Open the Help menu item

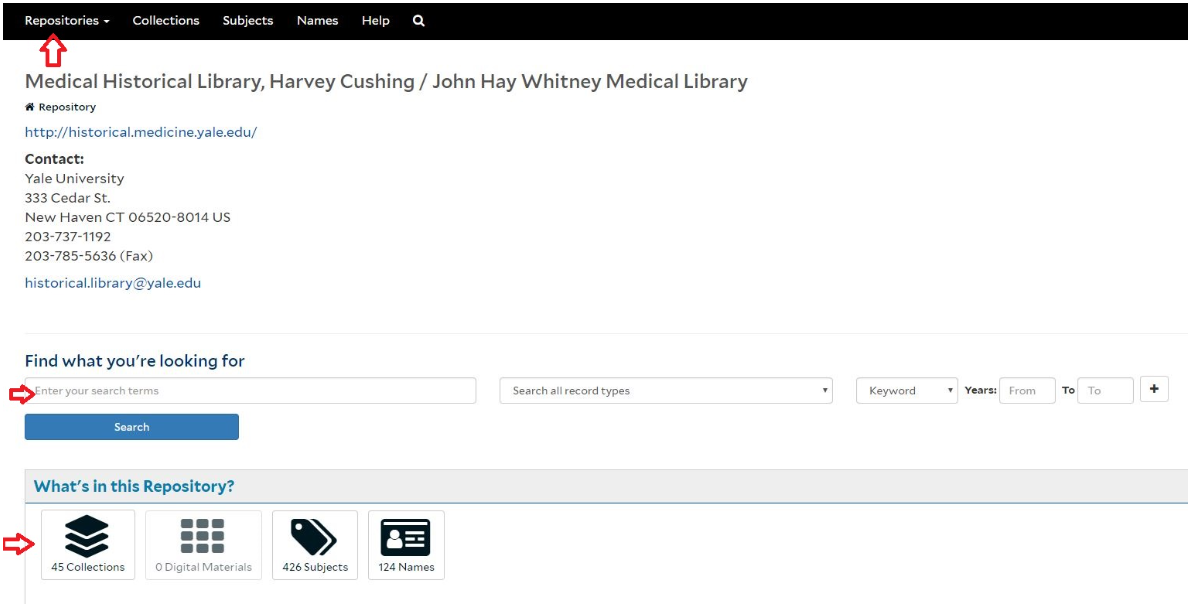376,21
